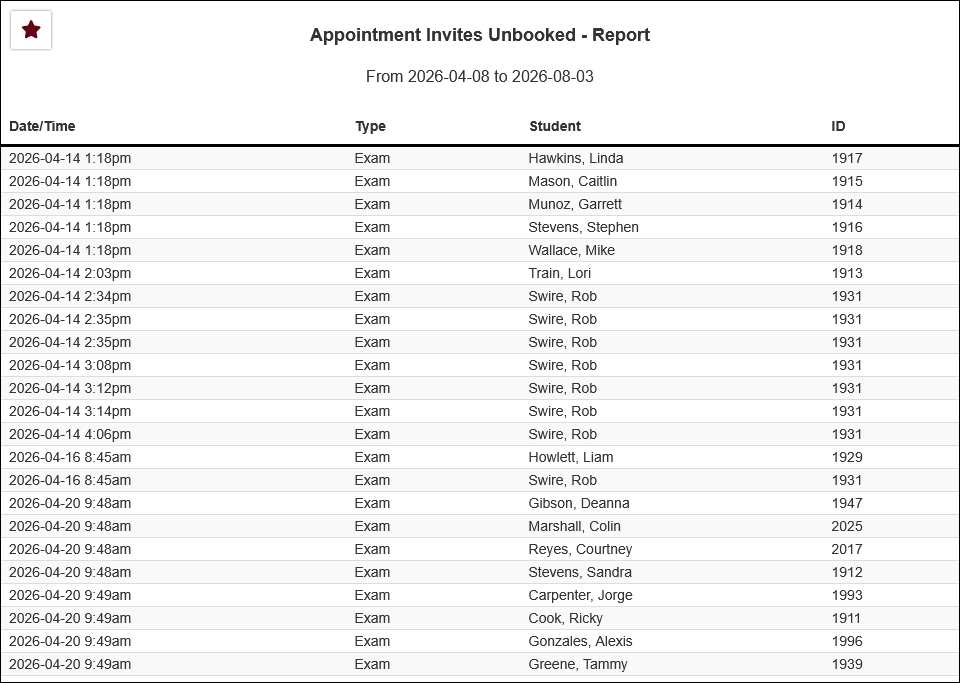Select Stevens, Stephen student name

pyautogui.click(x=583, y=228)
